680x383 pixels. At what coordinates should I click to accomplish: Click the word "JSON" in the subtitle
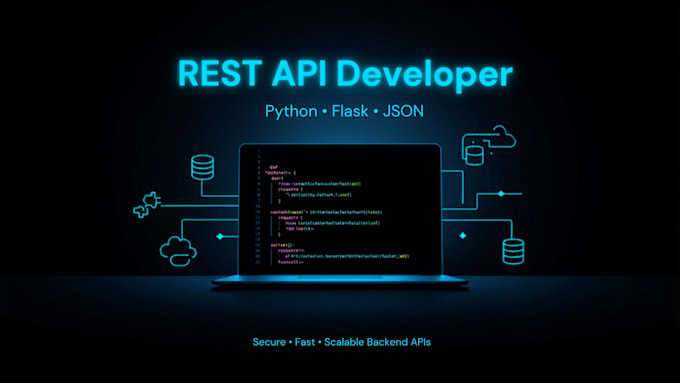click(403, 111)
